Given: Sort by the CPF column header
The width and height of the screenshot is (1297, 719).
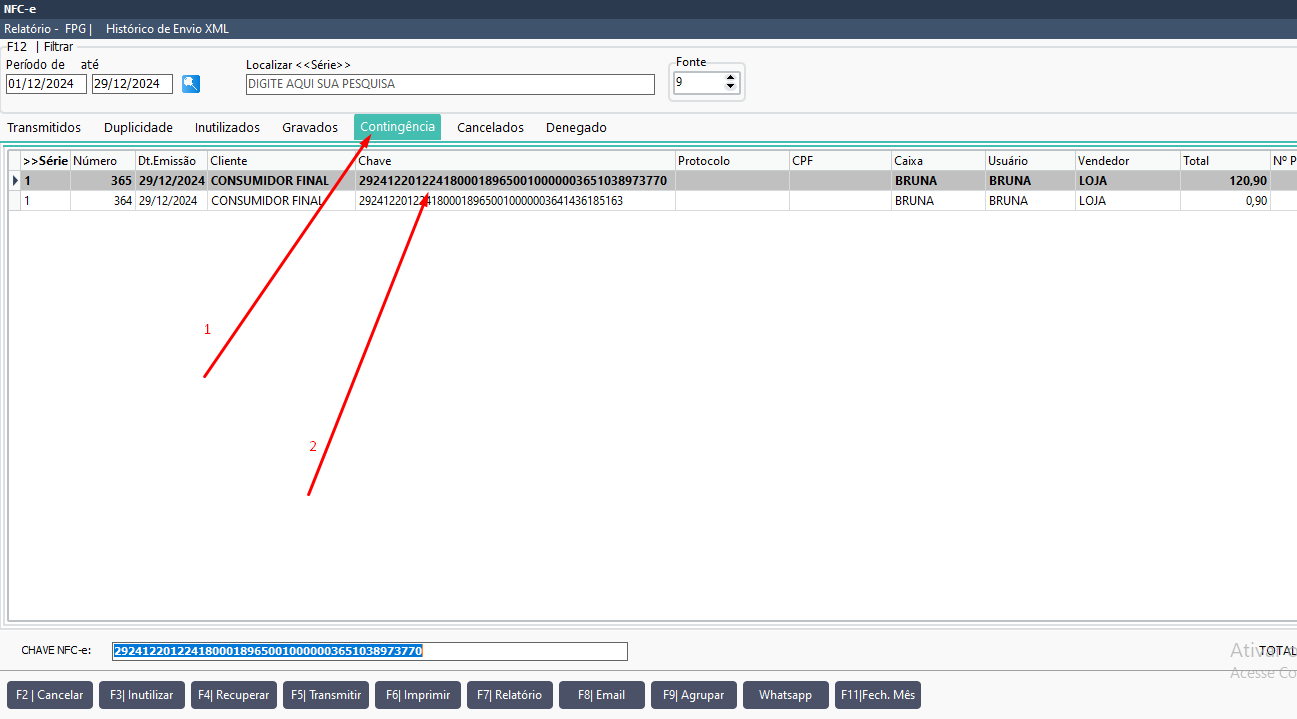Looking at the screenshot, I should coord(840,161).
